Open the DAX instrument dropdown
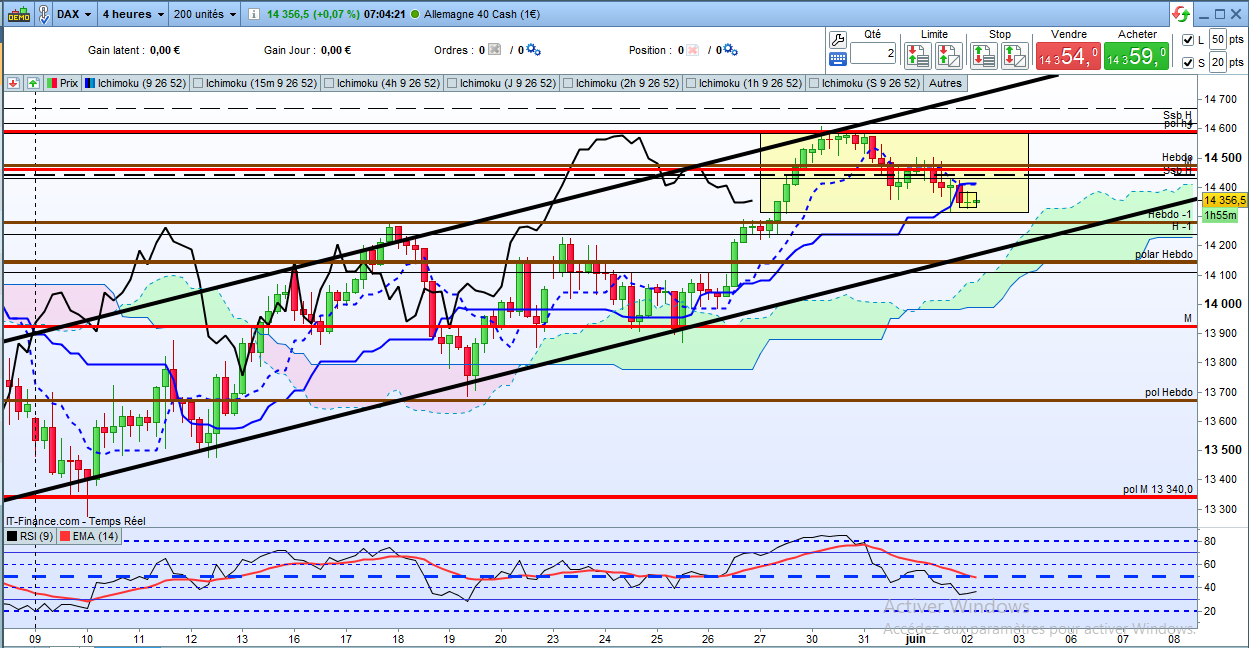Screen dimensions: 1249x648 pyautogui.click(x=74, y=14)
